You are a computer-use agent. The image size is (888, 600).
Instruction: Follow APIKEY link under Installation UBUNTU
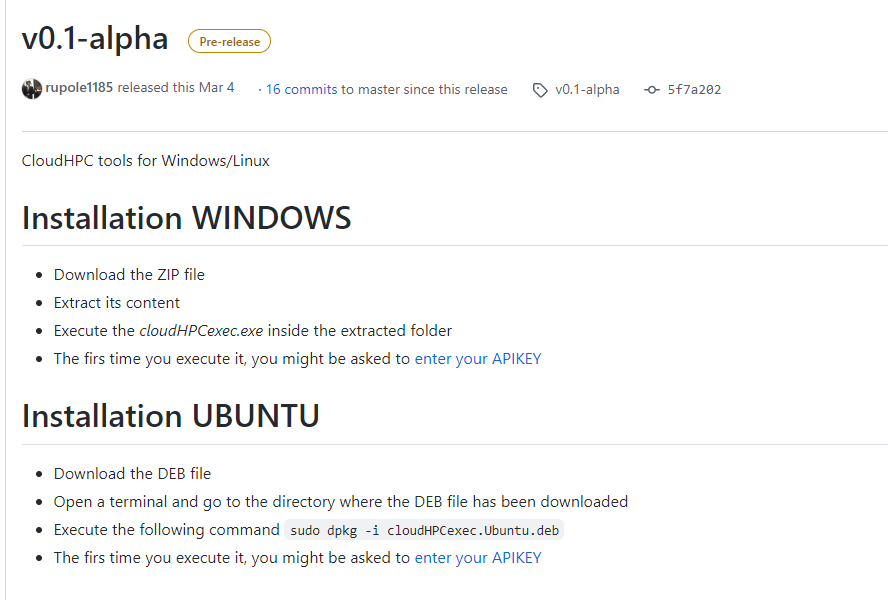point(478,558)
